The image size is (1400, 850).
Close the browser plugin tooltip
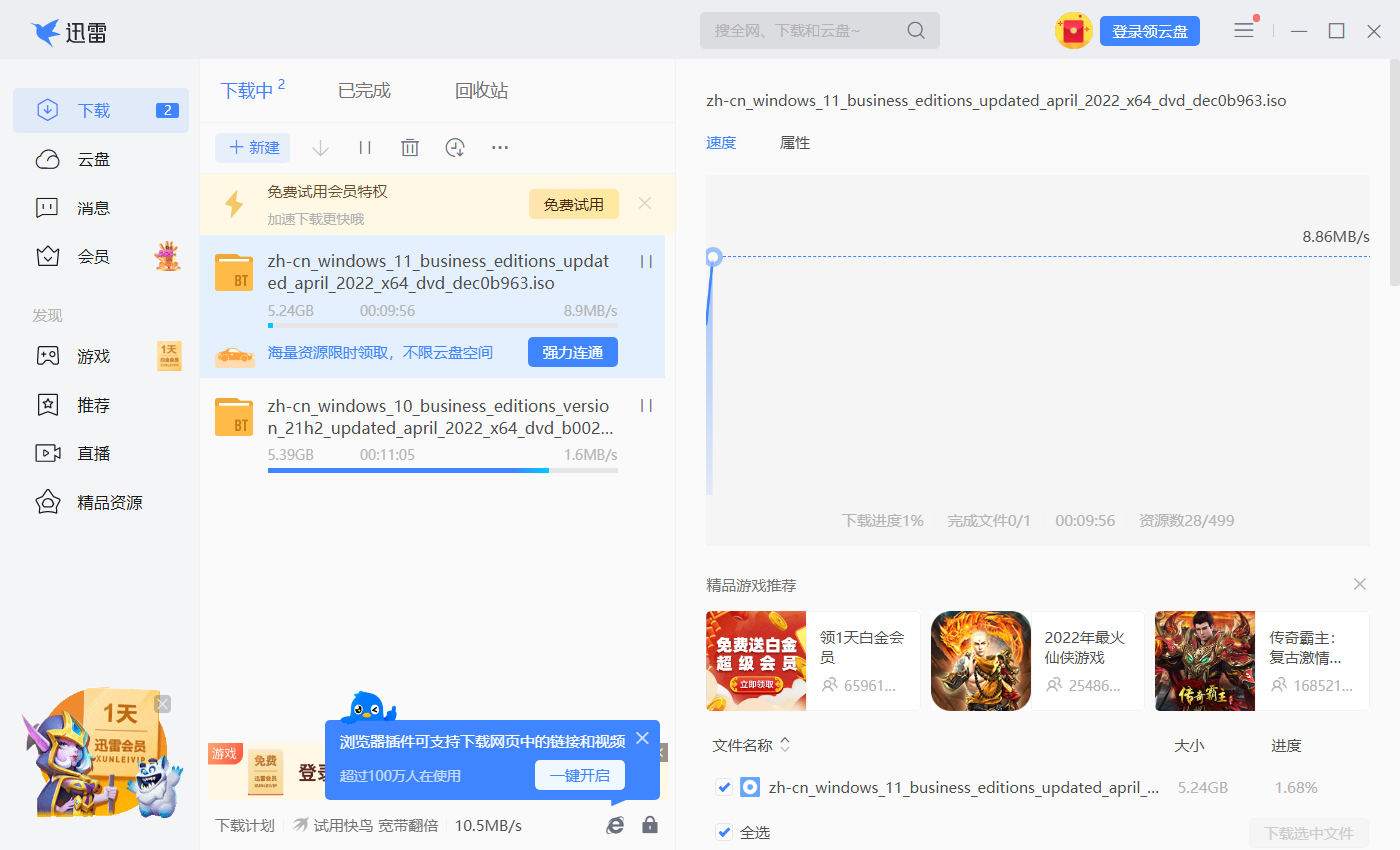click(x=642, y=739)
